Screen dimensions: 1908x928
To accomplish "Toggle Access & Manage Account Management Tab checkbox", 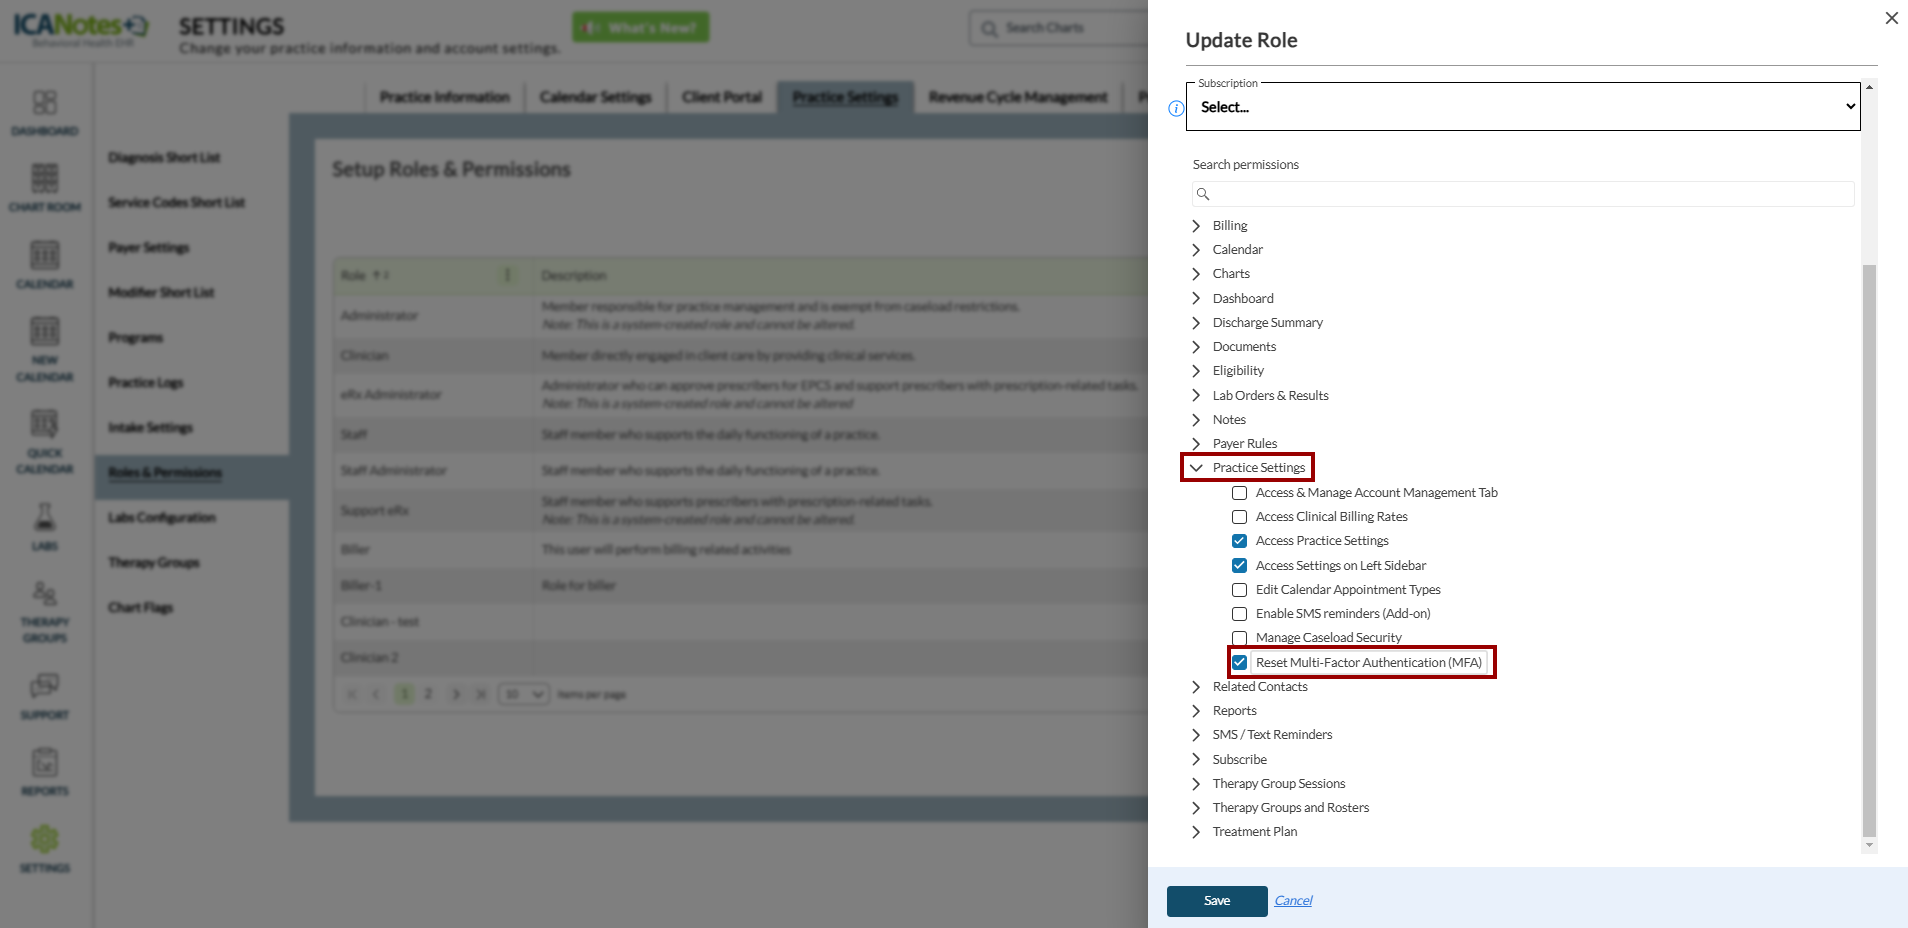I will pyautogui.click(x=1239, y=493).
